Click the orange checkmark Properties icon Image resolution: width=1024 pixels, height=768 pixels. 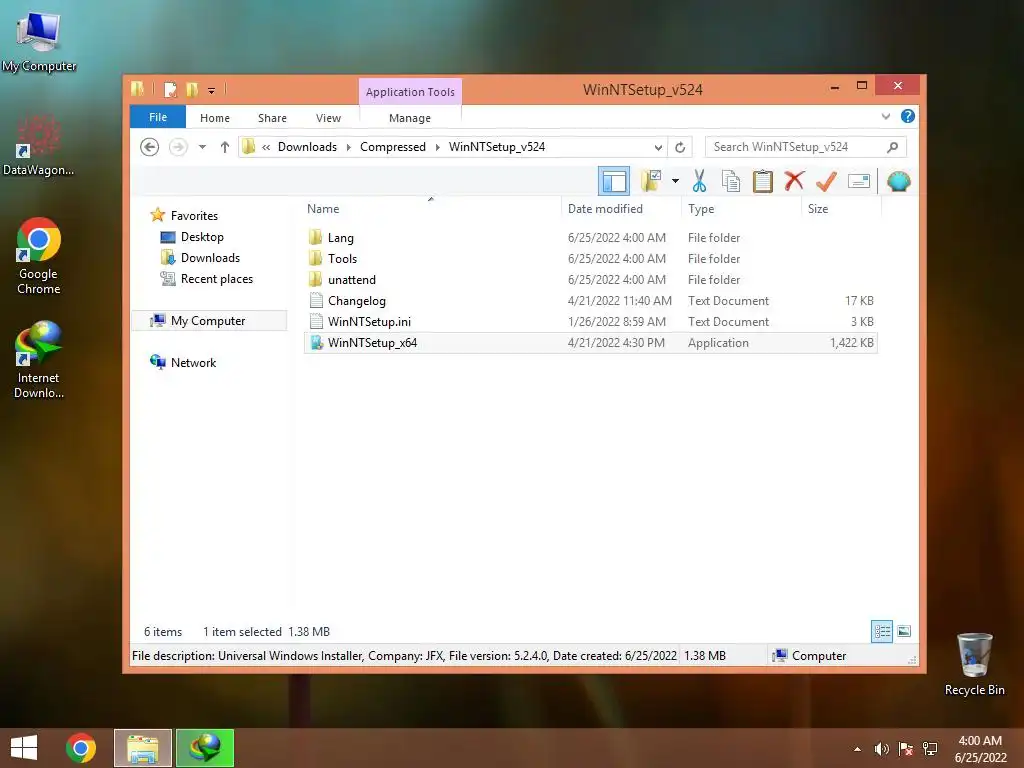(x=826, y=181)
